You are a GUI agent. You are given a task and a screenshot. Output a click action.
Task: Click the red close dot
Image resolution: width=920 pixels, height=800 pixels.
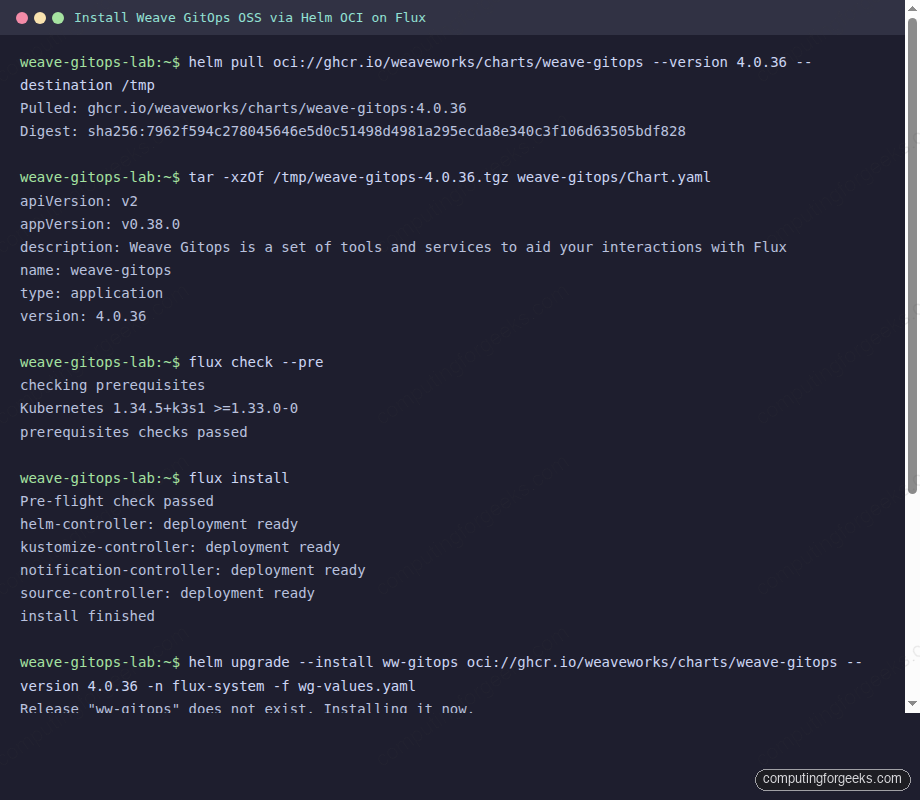(x=22, y=18)
